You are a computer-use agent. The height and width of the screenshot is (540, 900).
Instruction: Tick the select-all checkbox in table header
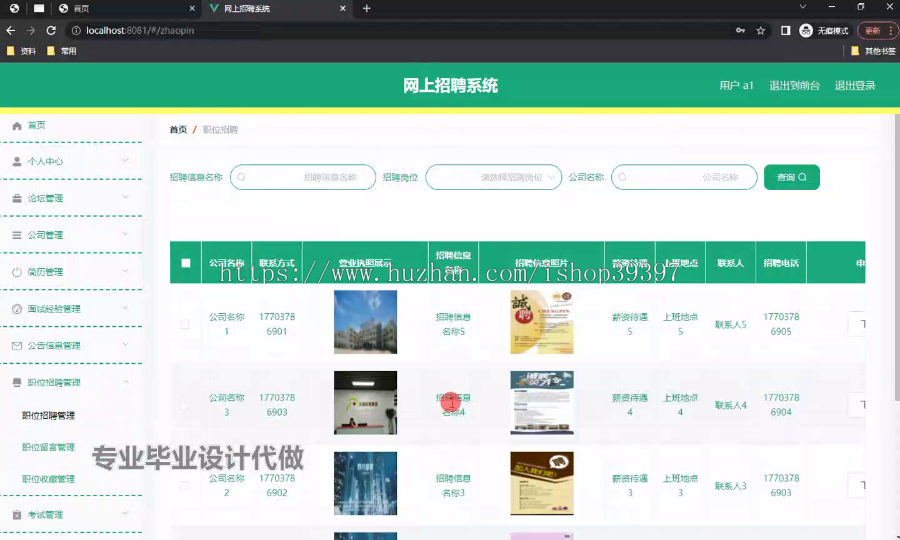[x=185, y=263]
